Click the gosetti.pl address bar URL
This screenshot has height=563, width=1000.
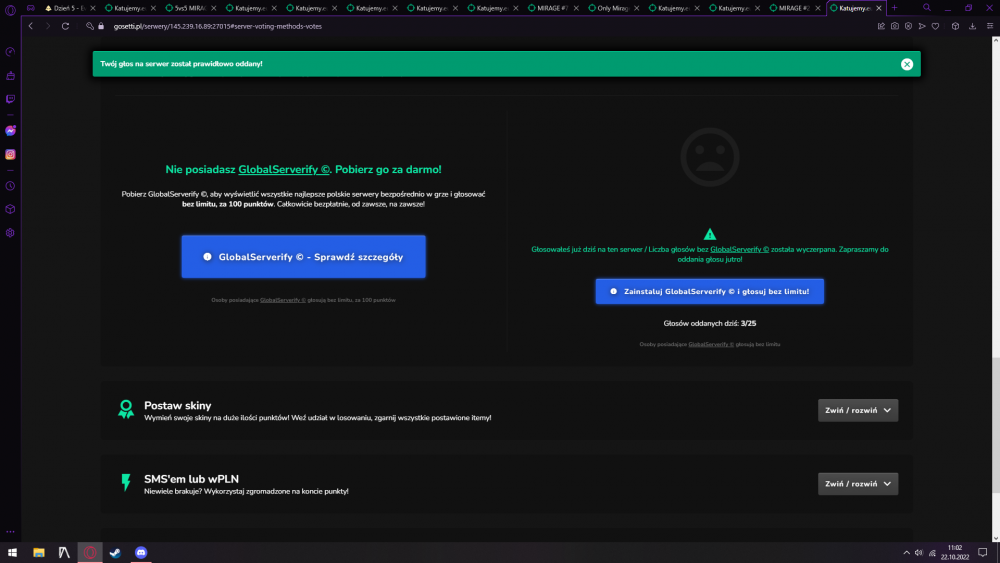(x=217, y=26)
